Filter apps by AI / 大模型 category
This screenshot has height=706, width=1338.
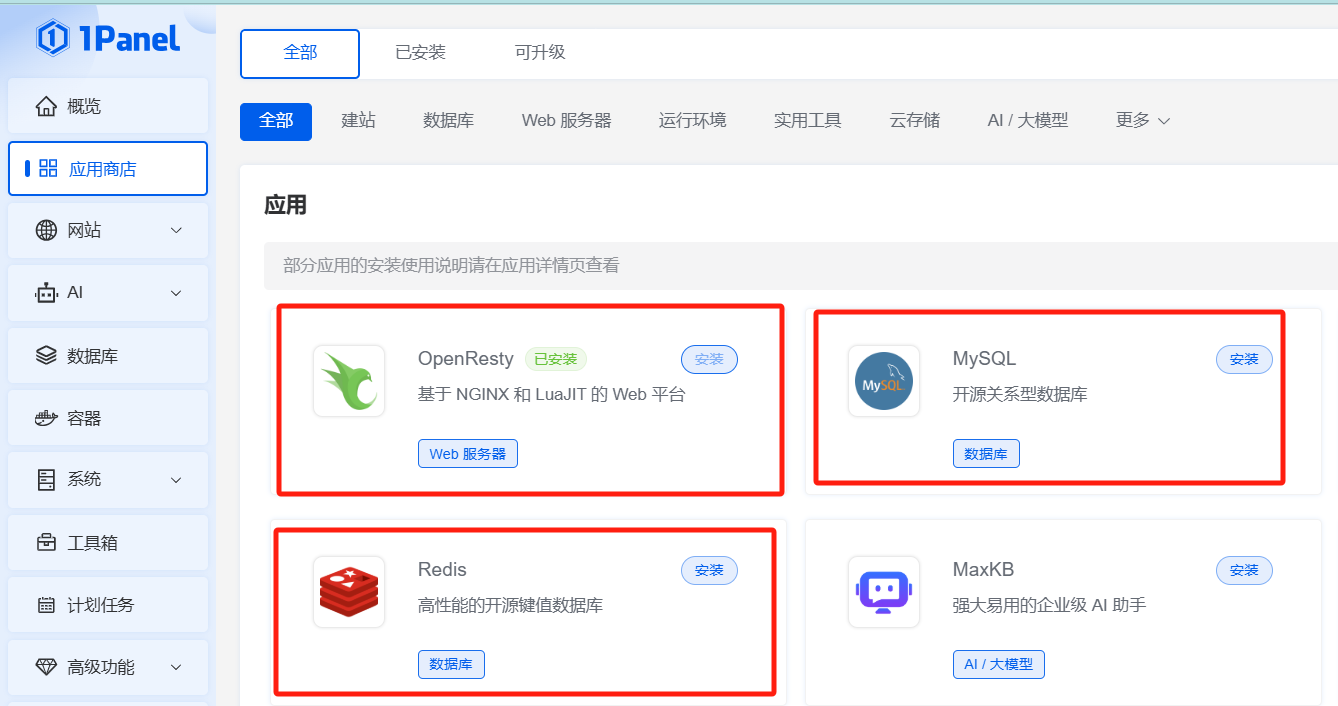tap(1028, 121)
